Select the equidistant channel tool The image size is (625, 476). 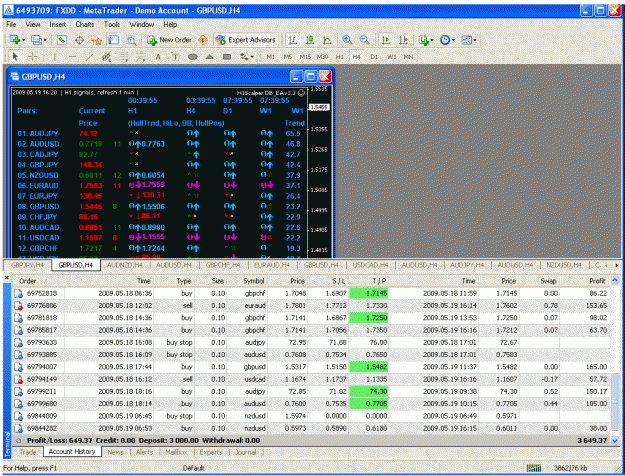tap(106, 57)
